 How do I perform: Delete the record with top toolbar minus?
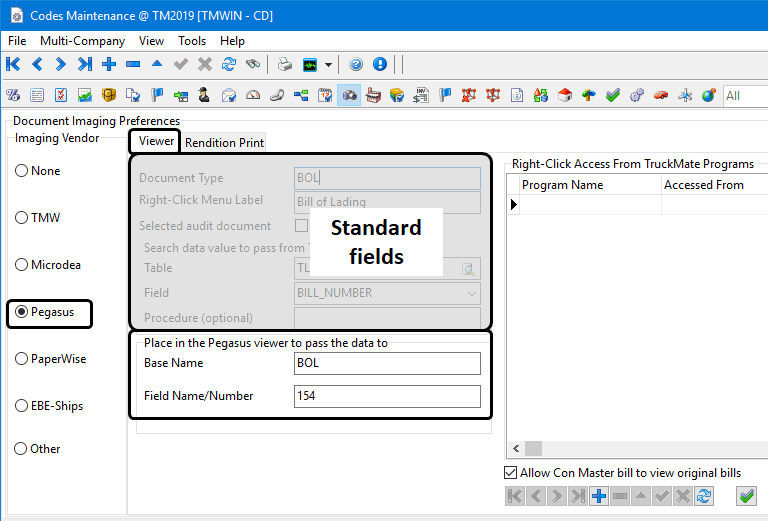point(133,64)
